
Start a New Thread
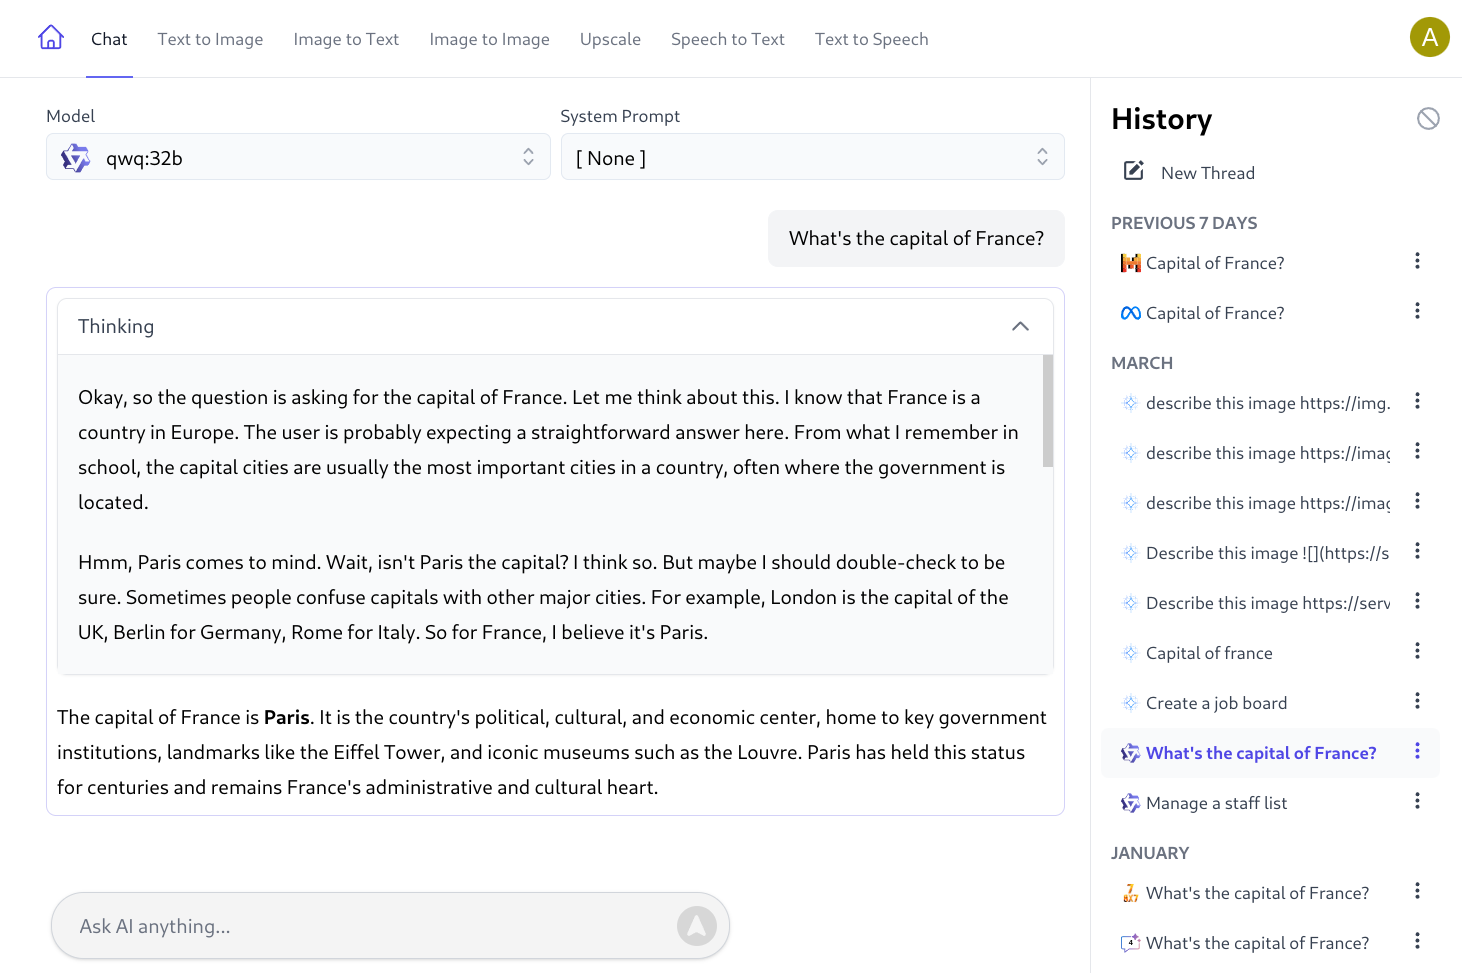tap(1207, 173)
